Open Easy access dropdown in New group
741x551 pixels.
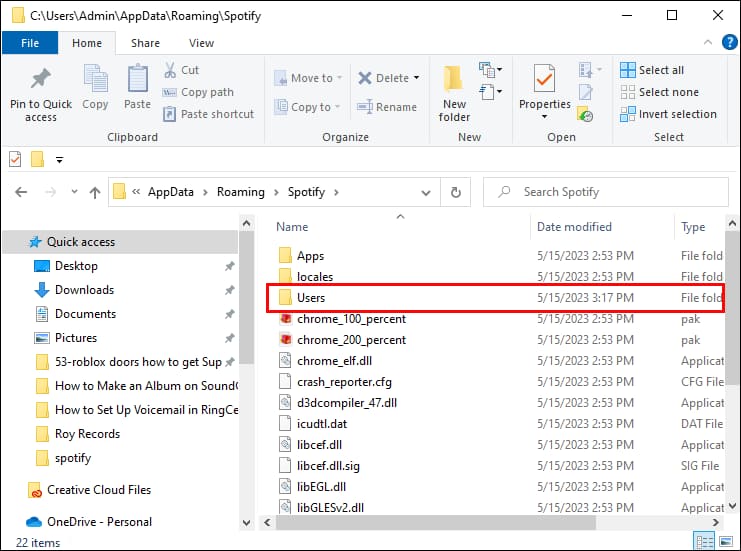coord(491,91)
